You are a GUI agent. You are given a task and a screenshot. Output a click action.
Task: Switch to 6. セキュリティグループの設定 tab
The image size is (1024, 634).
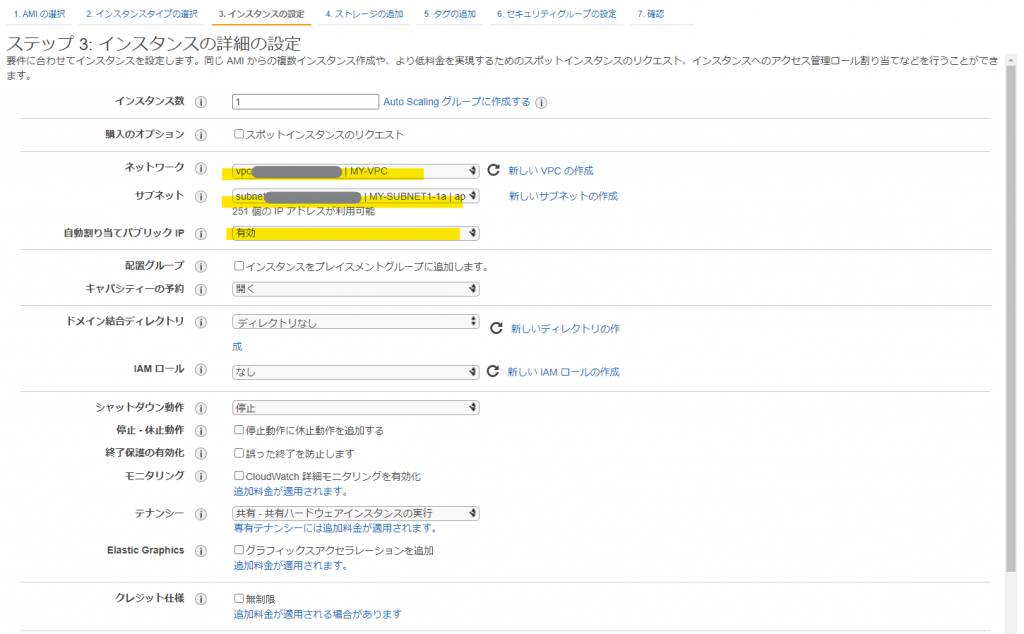(x=556, y=15)
